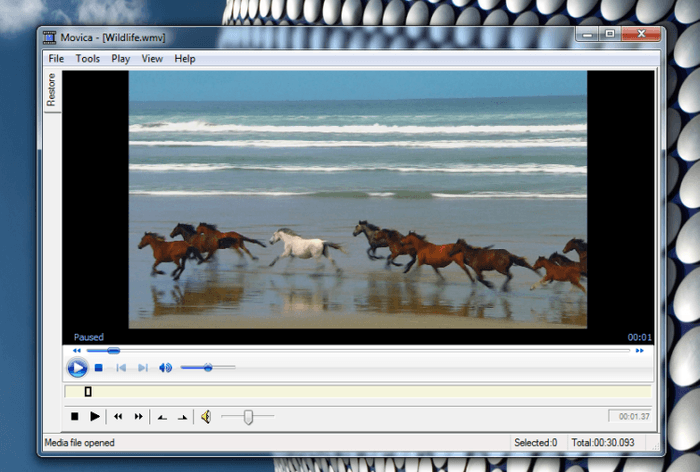Click the blue Next track icon

pyautogui.click(x=143, y=368)
